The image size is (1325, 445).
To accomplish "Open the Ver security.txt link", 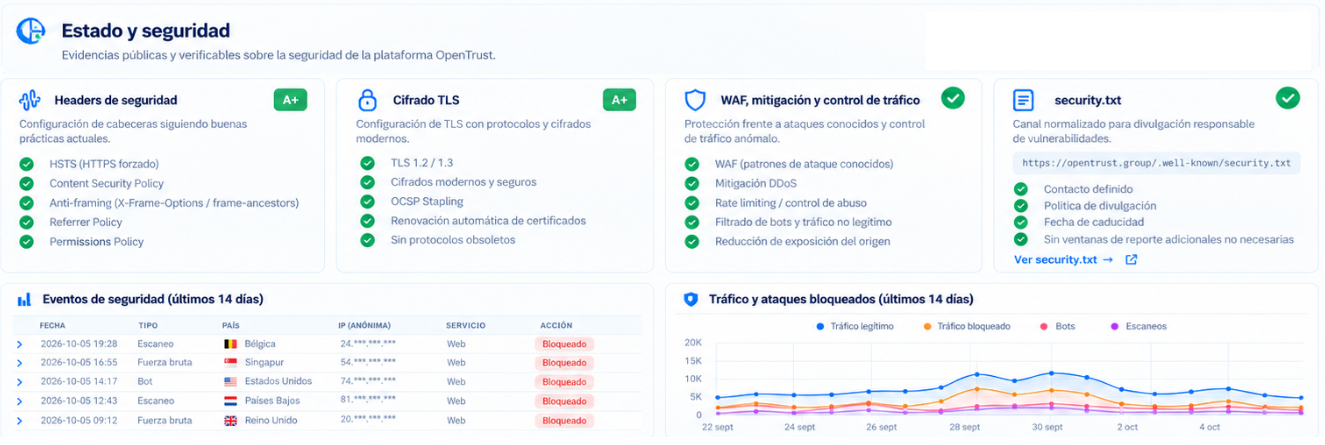I will pos(1063,260).
